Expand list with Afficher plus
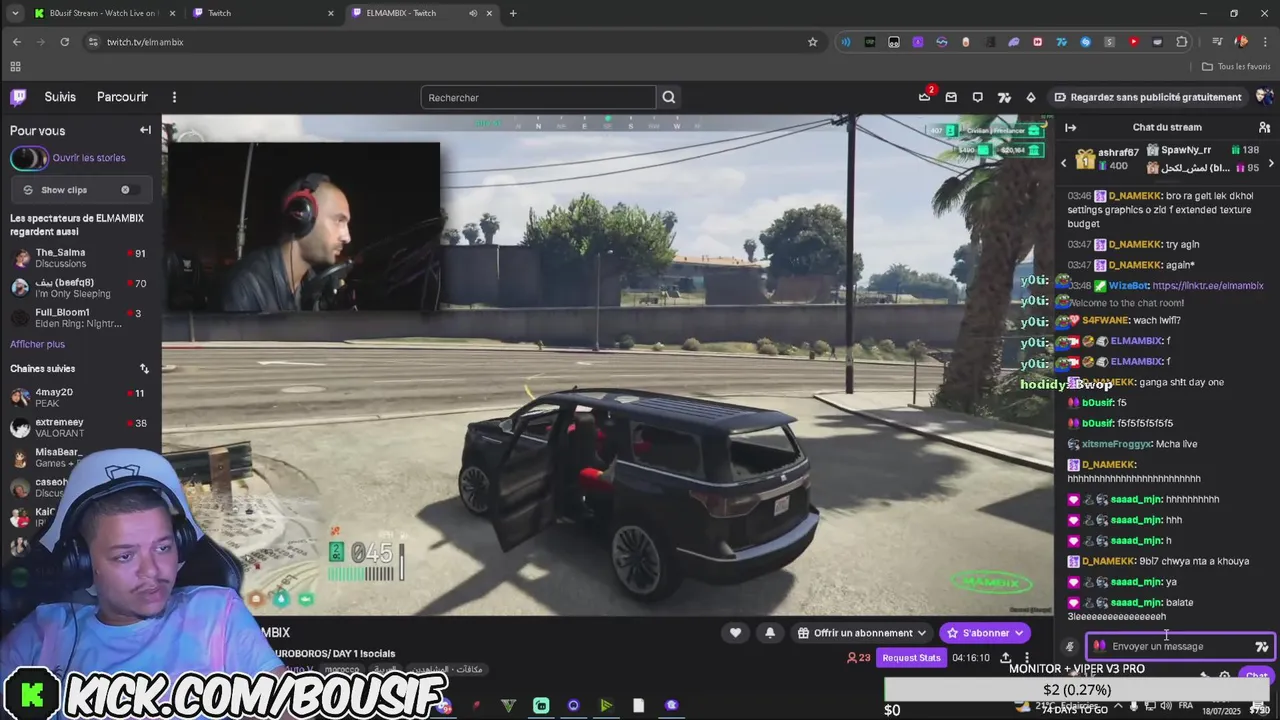 [x=37, y=344]
